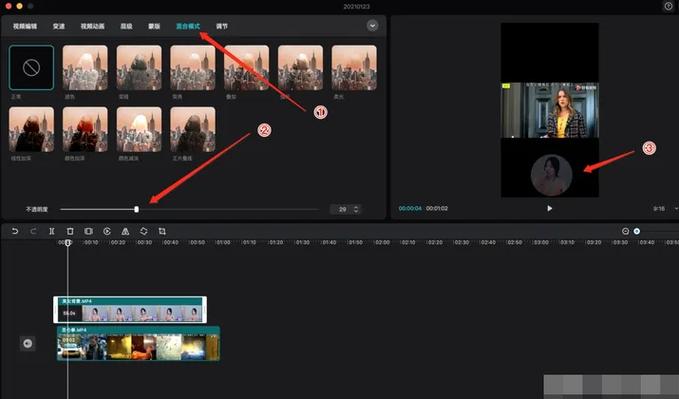Toggle the main track mute button
The height and width of the screenshot is (399, 679).
click(28, 344)
